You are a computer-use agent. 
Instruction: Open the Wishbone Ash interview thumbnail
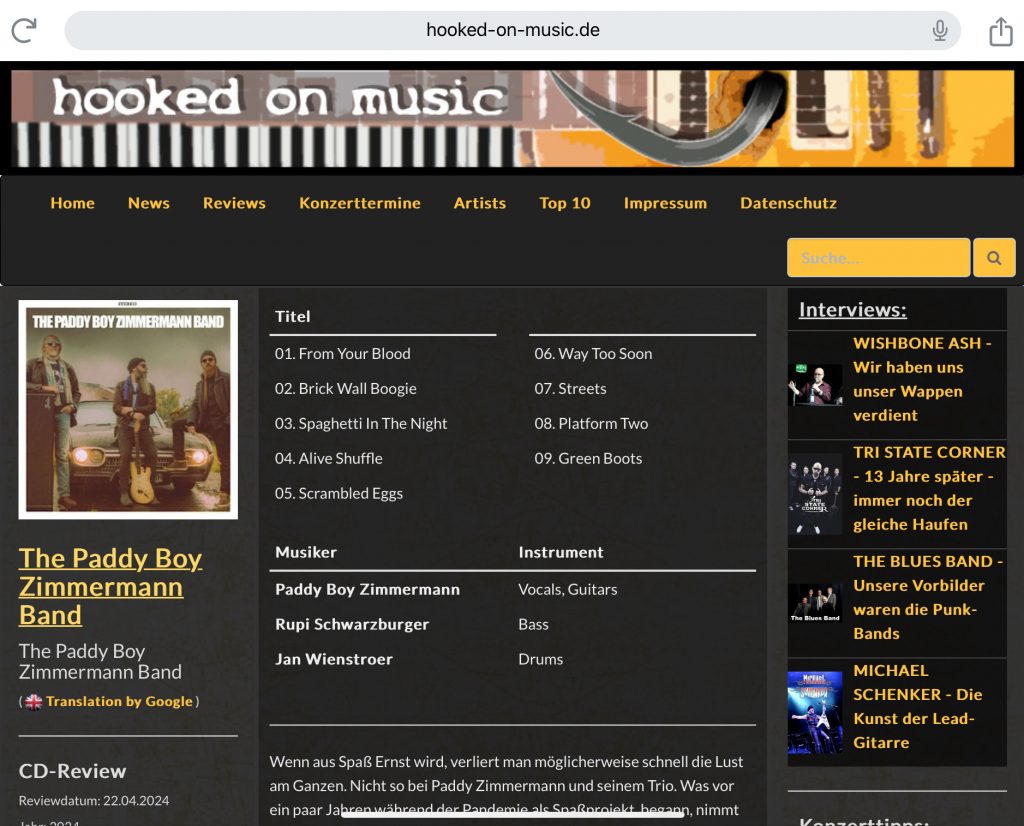pos(814,385)
